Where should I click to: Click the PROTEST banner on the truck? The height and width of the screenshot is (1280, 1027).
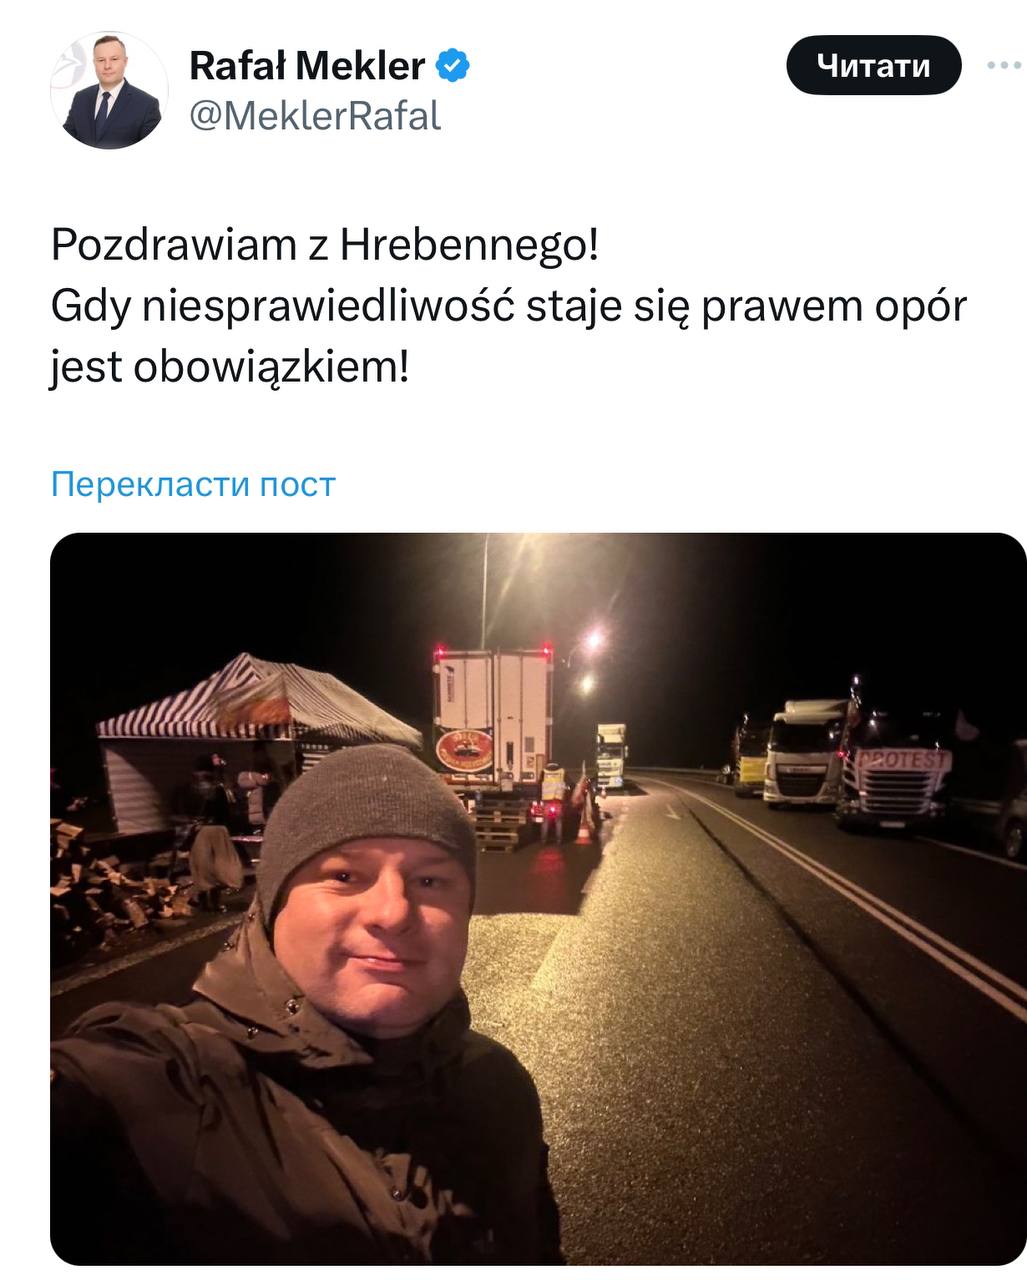[x=898, y=761]
